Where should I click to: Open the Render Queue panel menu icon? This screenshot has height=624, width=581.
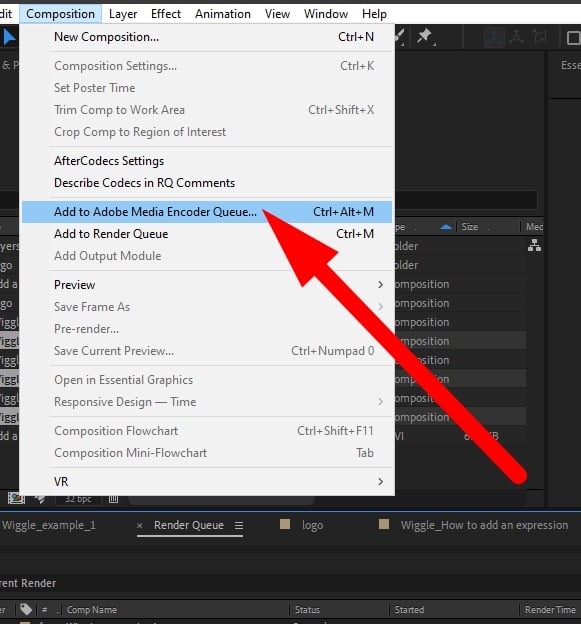tap(239, 525)
